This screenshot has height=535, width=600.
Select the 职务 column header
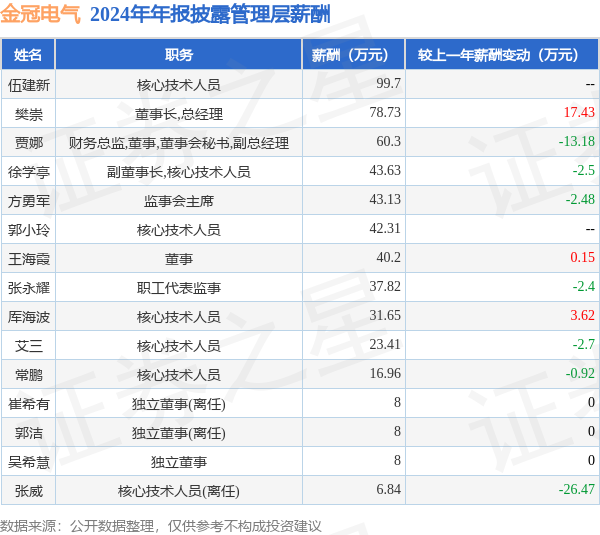pyautogui.click(x=179, y=55)
